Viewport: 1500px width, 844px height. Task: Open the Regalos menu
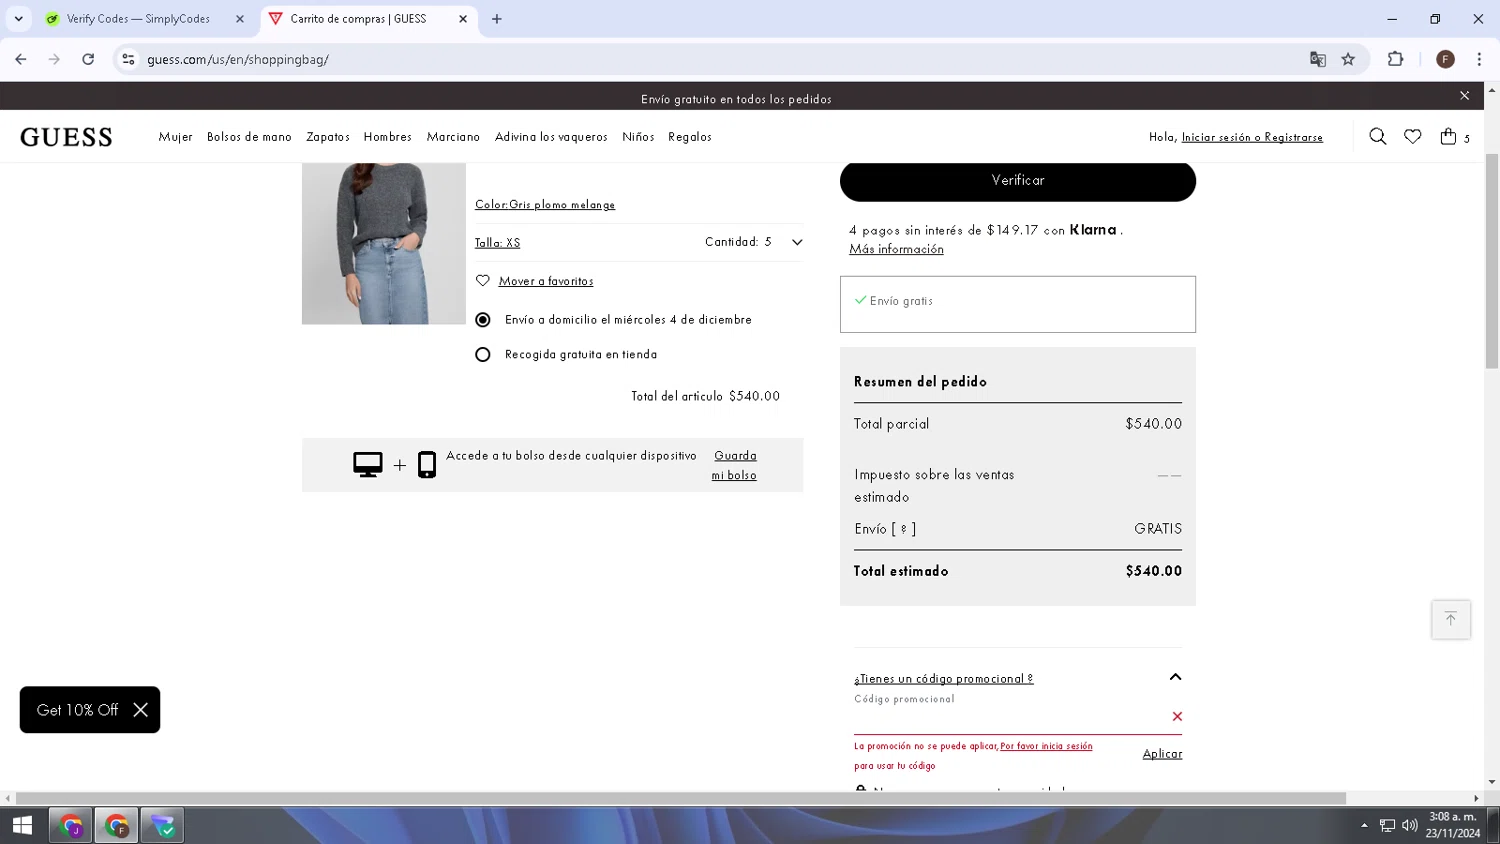[690, 137]
